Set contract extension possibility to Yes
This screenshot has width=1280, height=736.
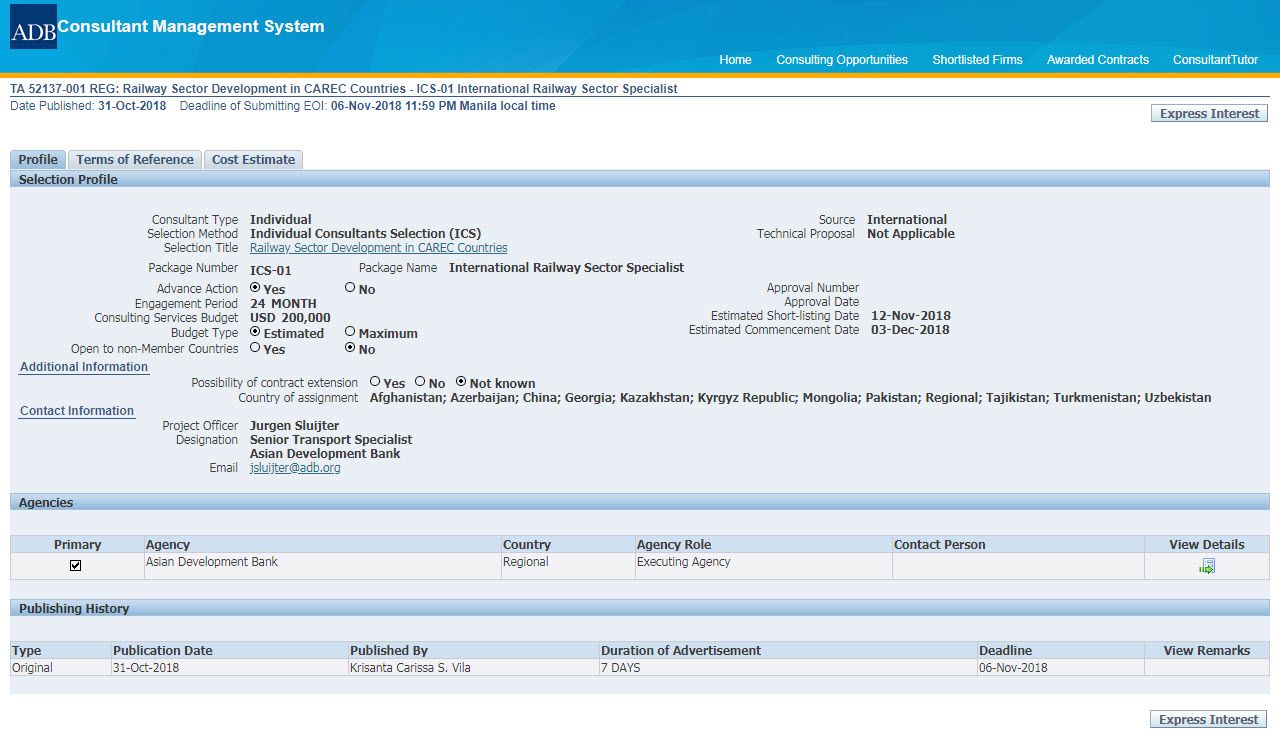click(375, 382)
